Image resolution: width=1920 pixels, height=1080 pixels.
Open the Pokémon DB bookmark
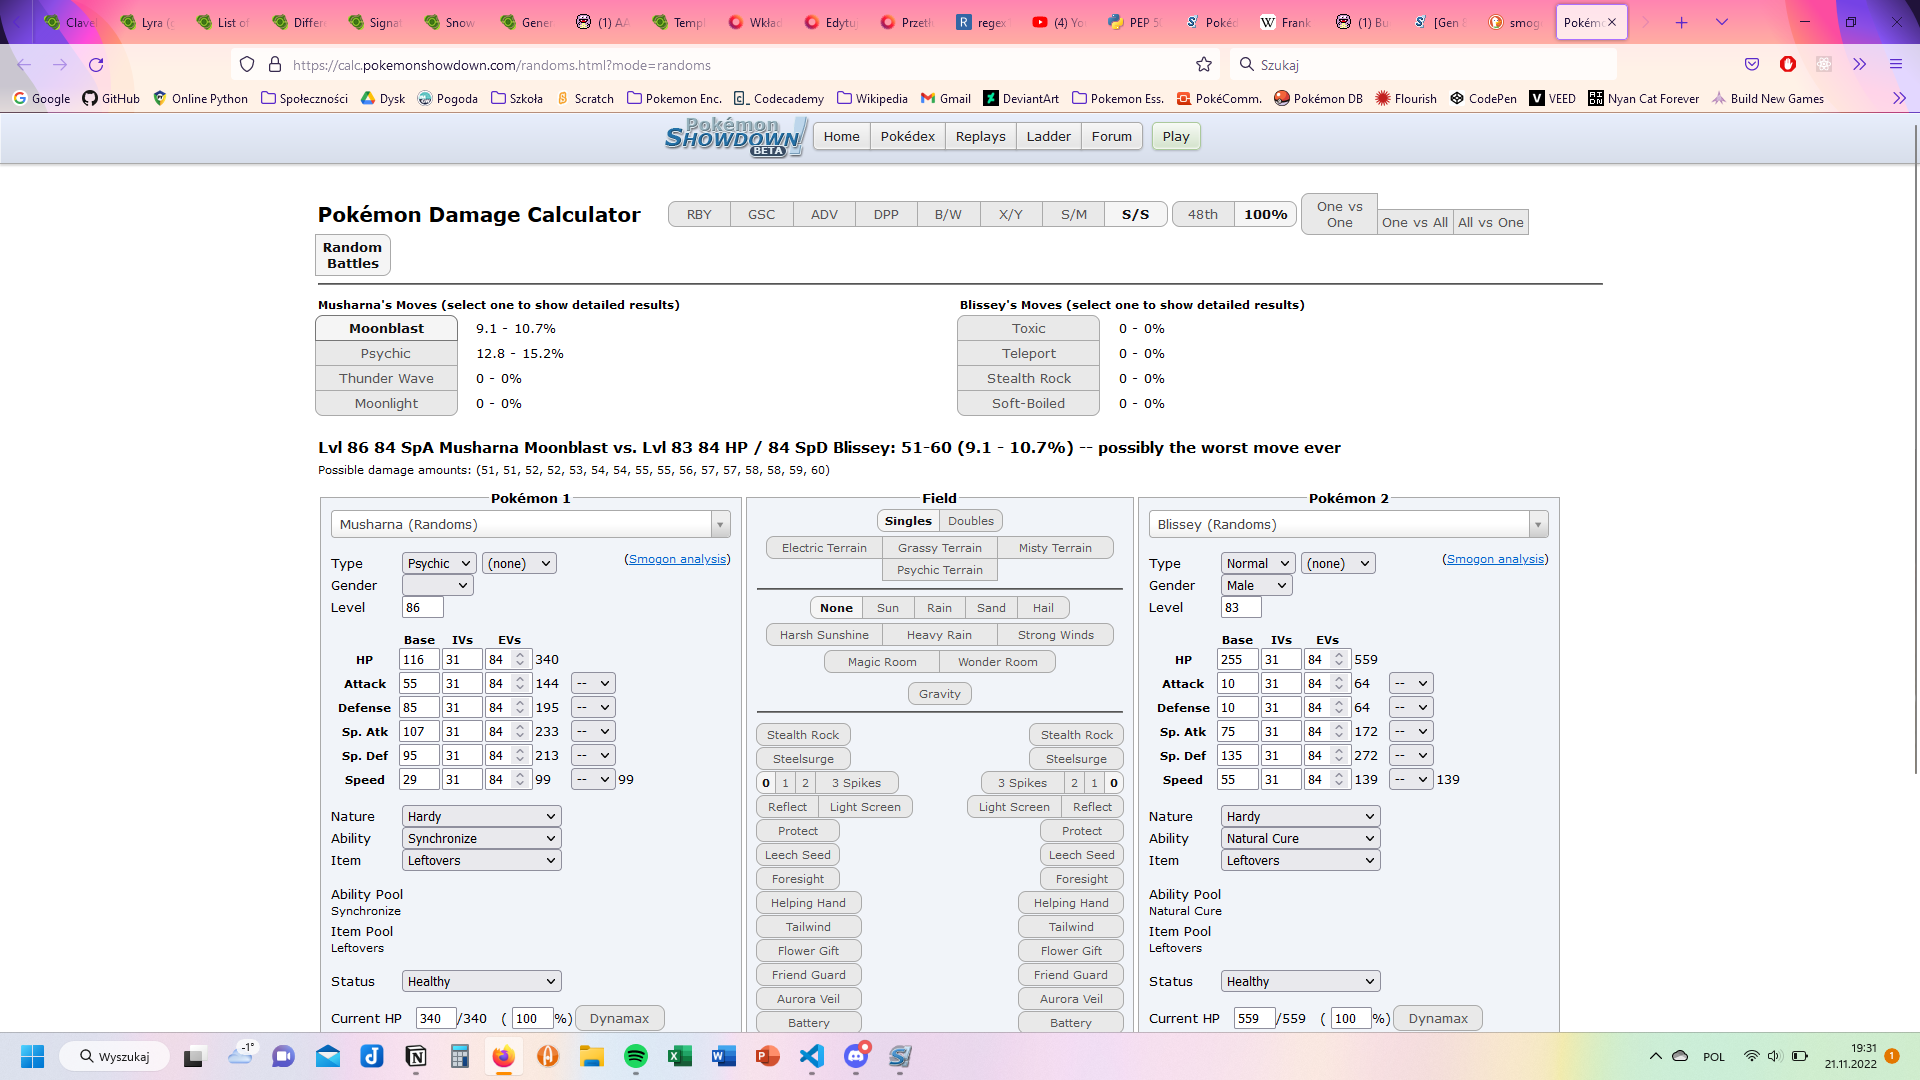click(x=1318, y=98)
